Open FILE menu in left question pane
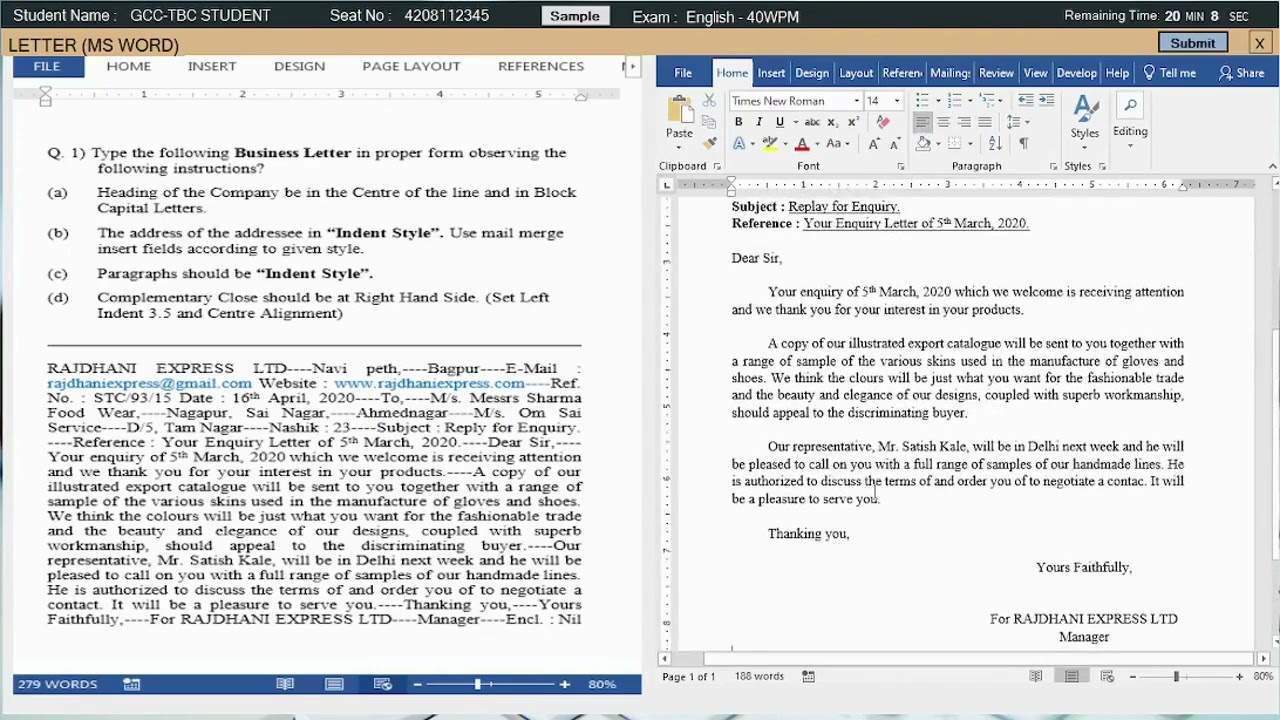The height and width of the screenshot is (720, 1280). click(47, 66)
